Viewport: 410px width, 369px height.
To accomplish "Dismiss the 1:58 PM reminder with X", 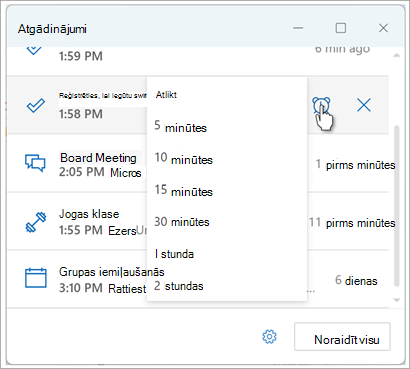I will pos(364,106).
